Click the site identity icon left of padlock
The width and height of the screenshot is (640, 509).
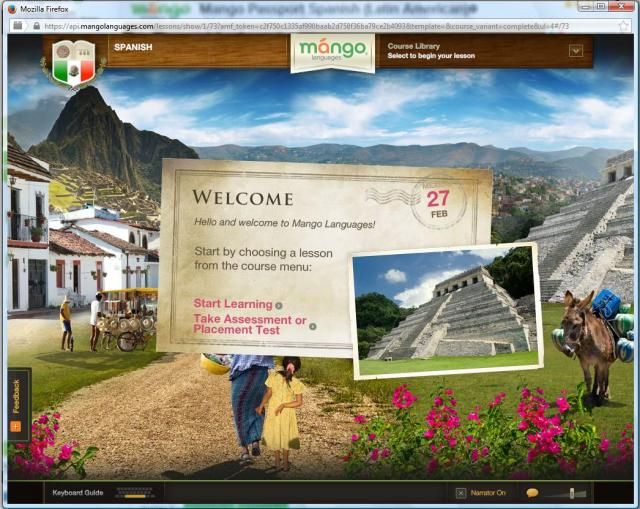pos(18,26)
